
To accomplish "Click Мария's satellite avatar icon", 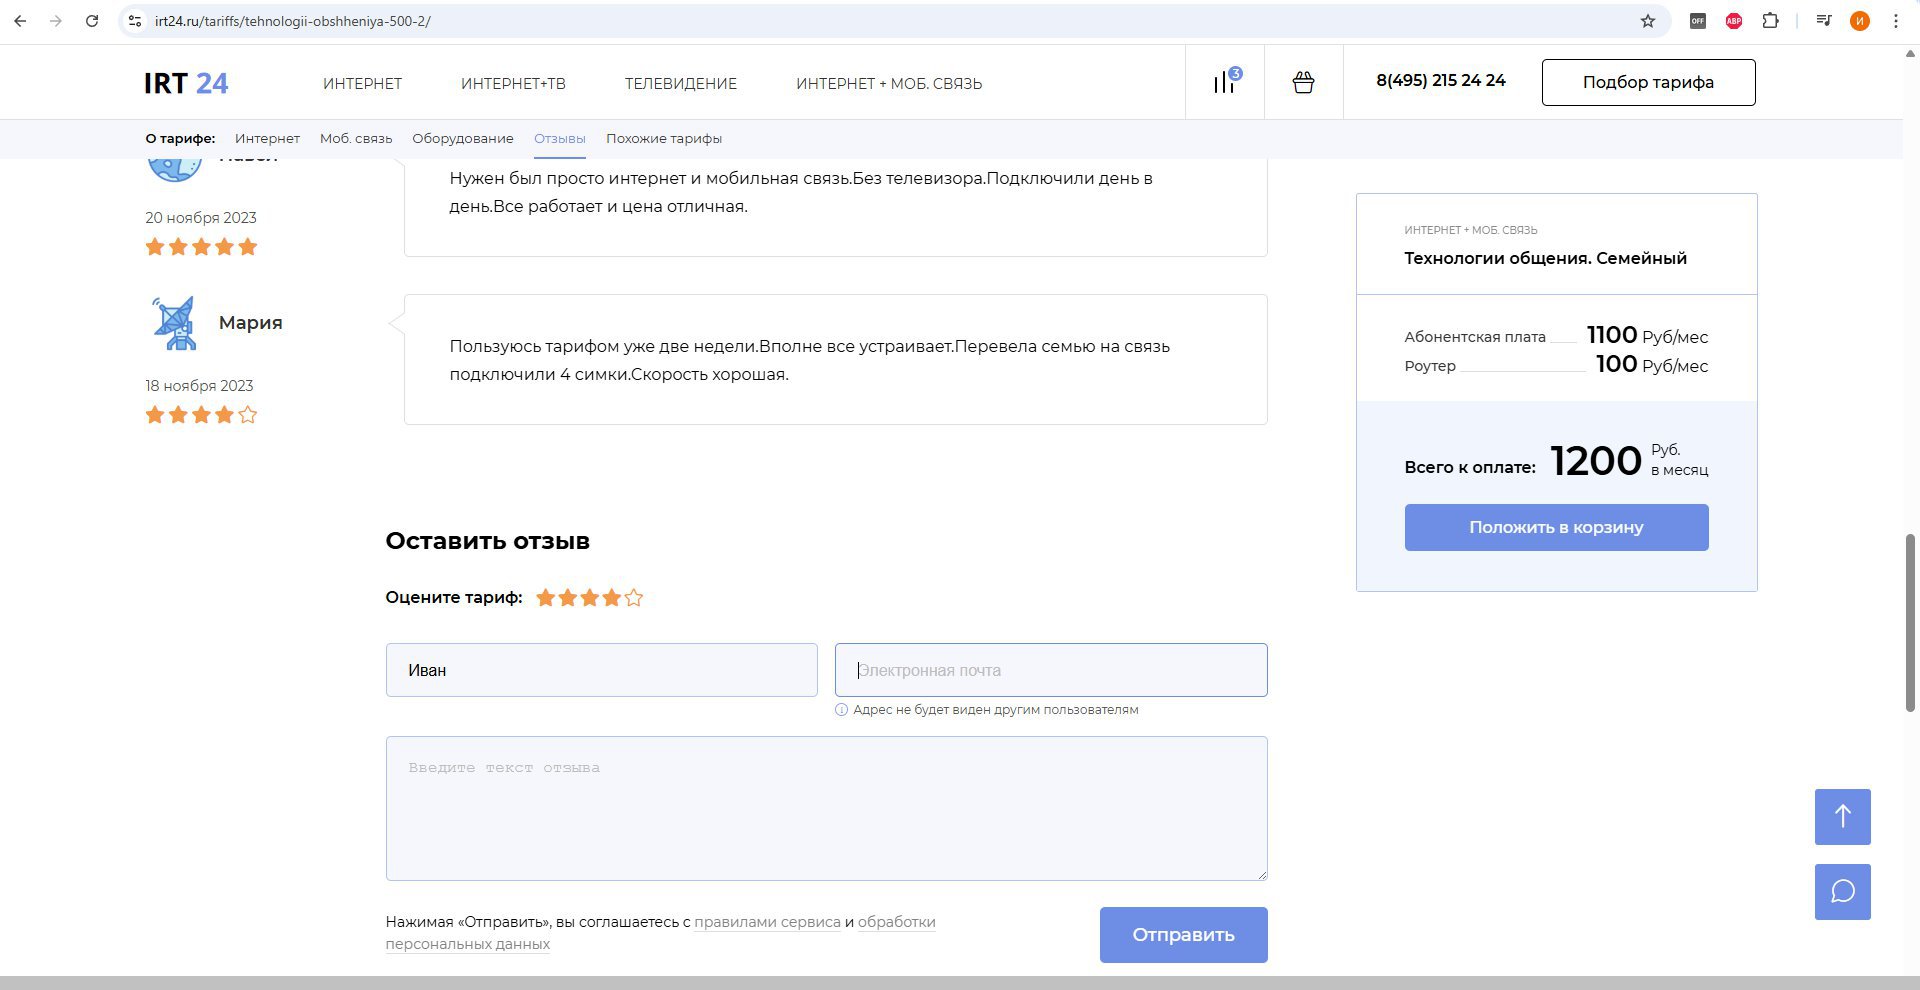I will pos(175,323).
